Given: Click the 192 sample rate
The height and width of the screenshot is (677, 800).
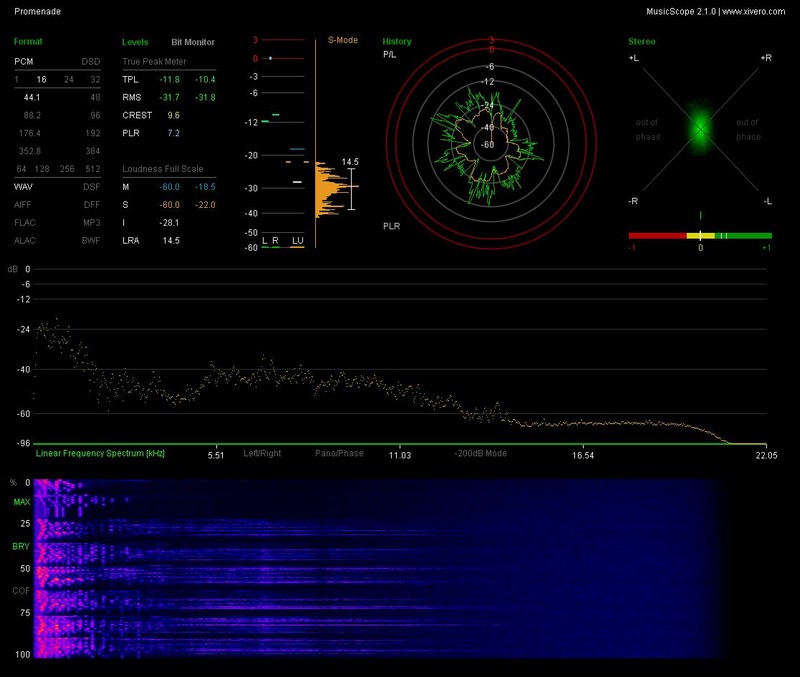Looking at the screenshot, I should tap(93, 133).
